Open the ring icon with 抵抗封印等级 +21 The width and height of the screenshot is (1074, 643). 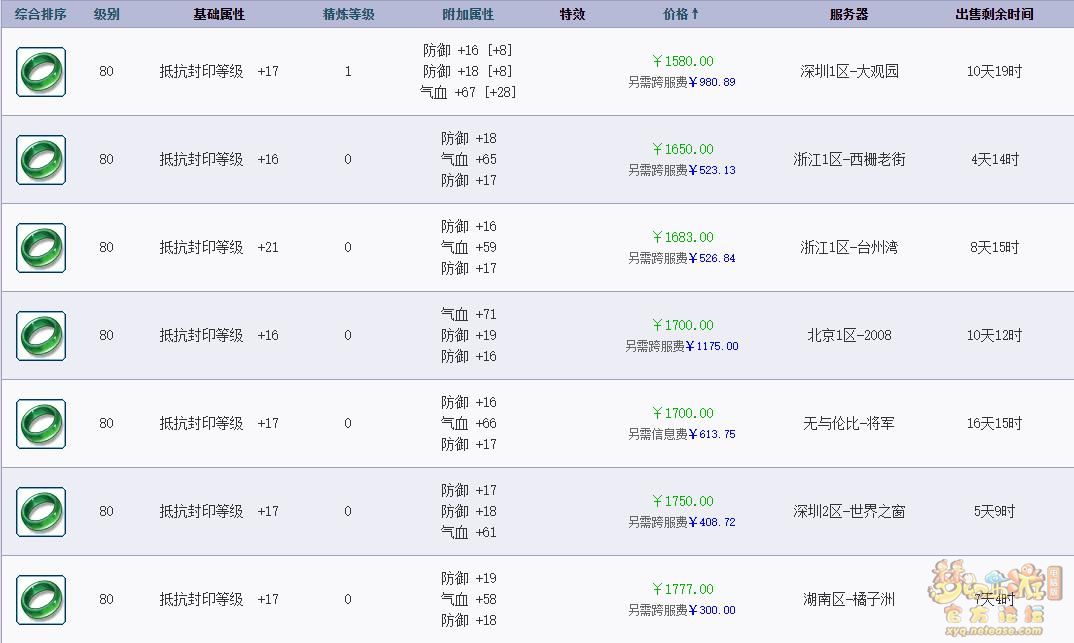pos(41,248)
